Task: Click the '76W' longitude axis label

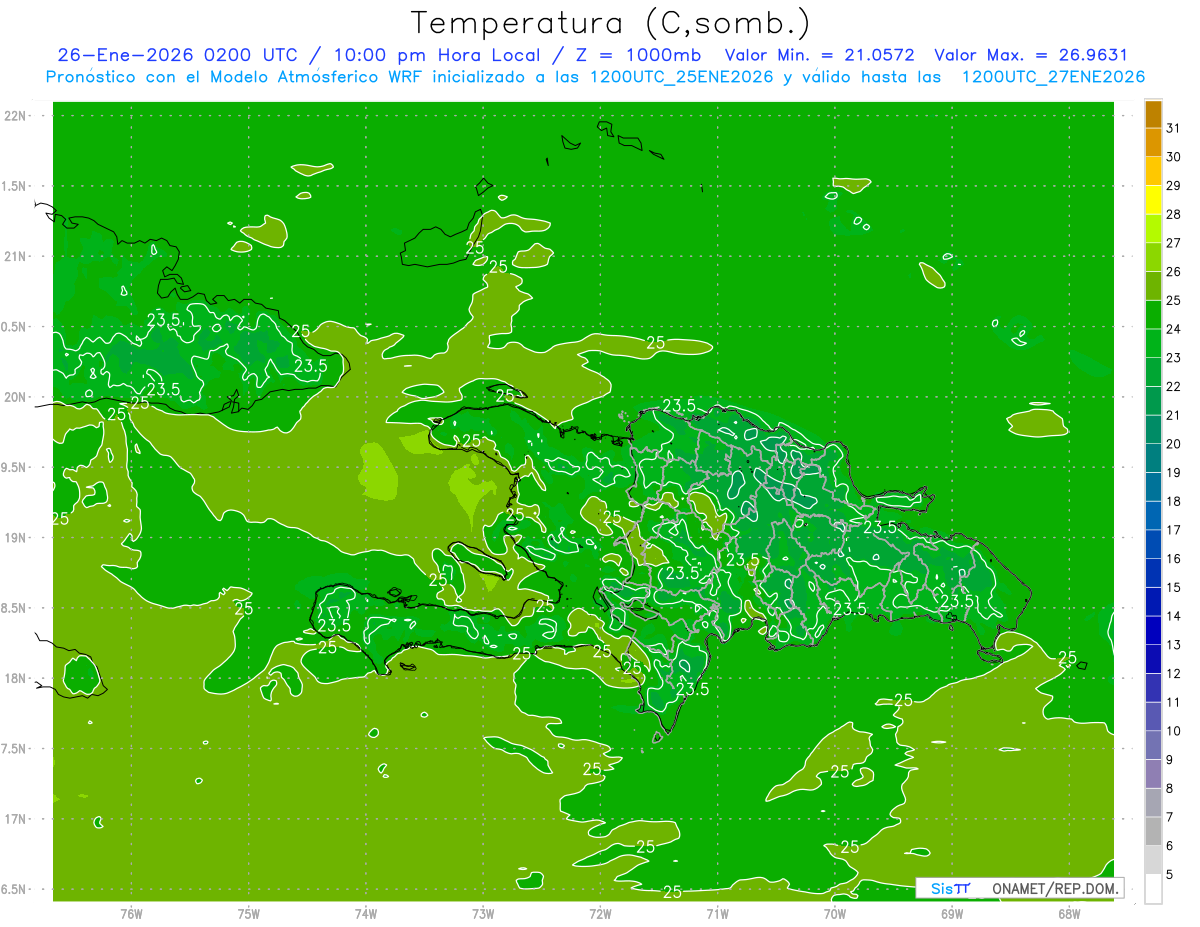Action: 131,913
